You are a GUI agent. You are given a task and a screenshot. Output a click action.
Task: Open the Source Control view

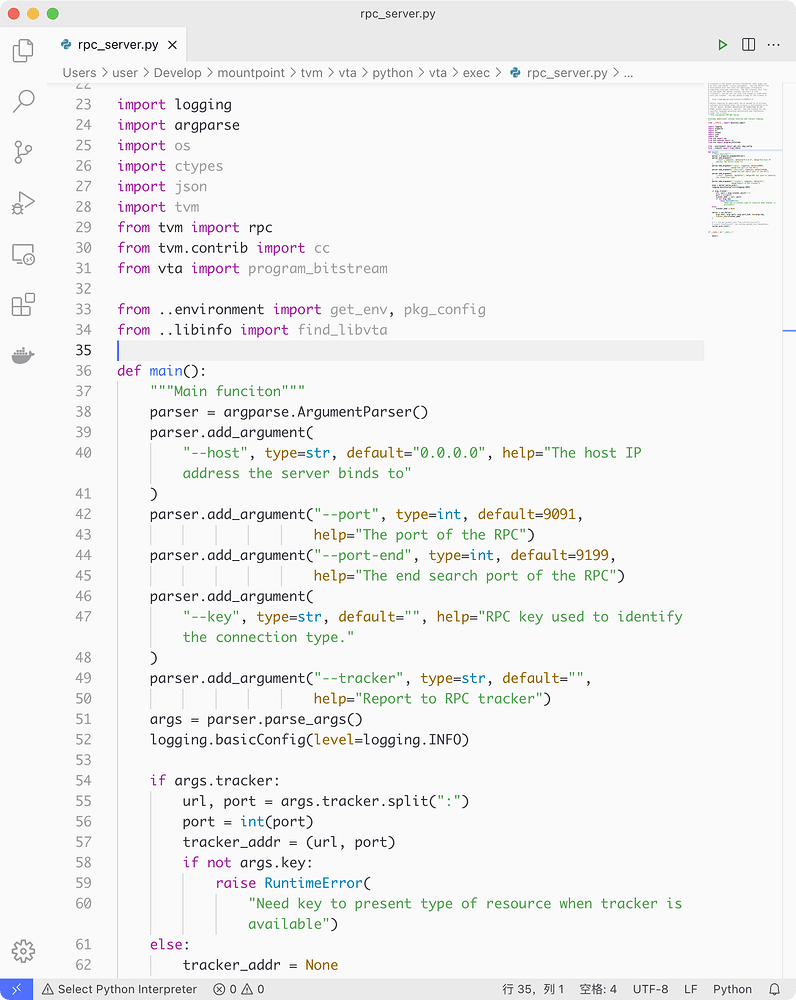23,152
